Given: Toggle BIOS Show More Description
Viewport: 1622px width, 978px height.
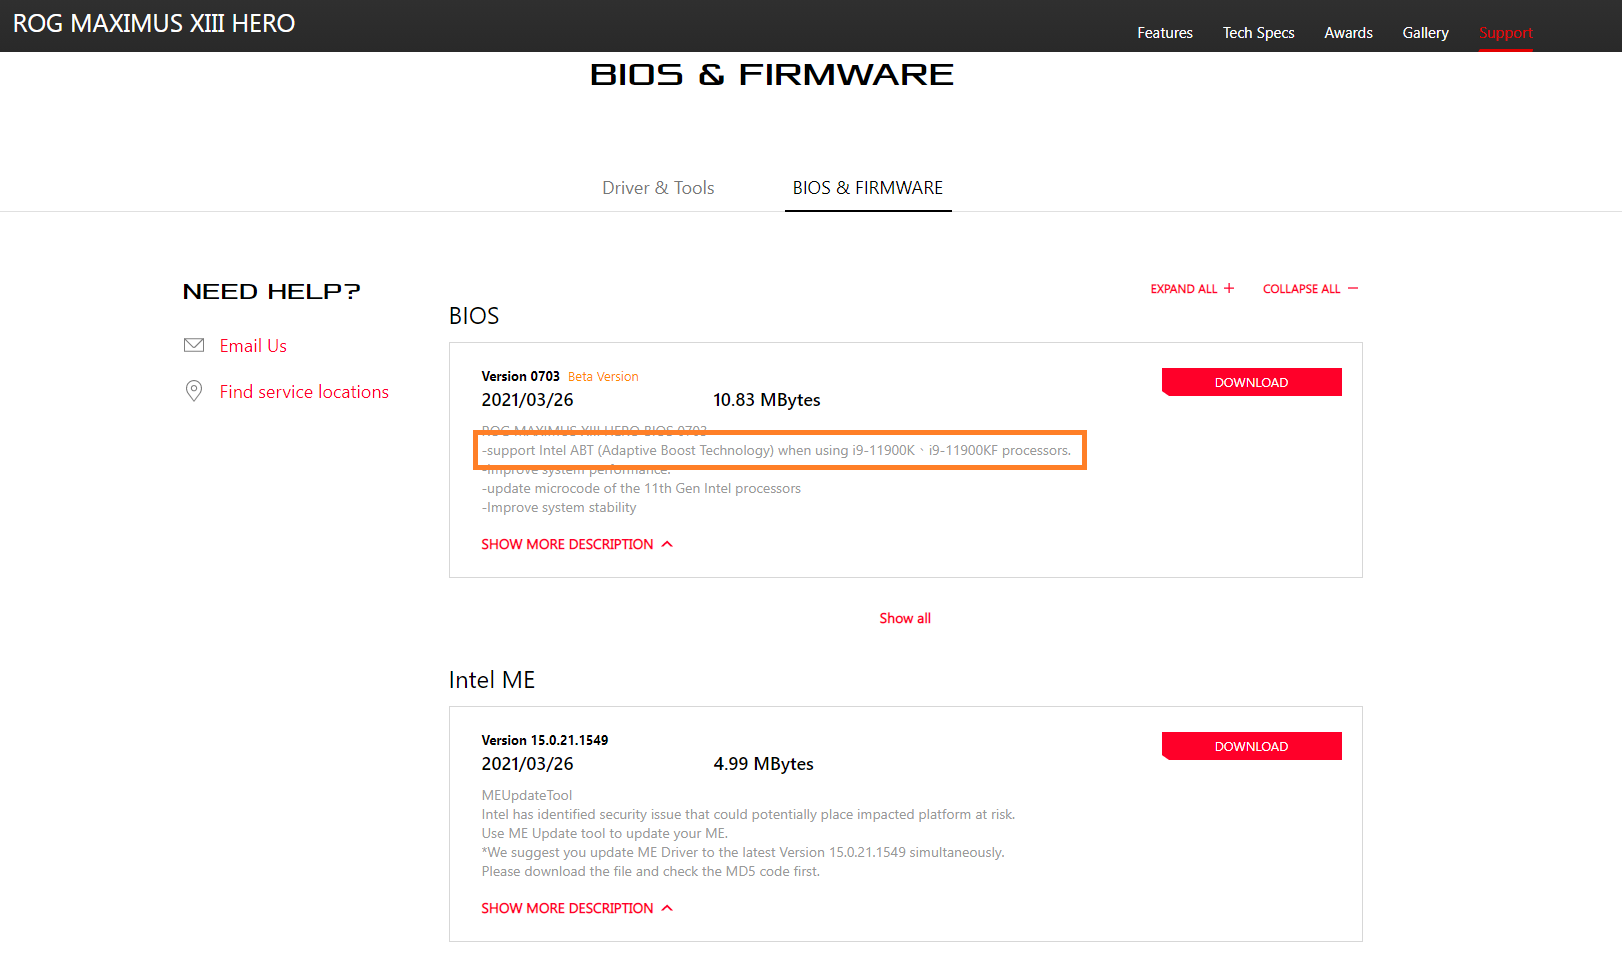Looking at the screenshot, I should click(x=567, y=544).
